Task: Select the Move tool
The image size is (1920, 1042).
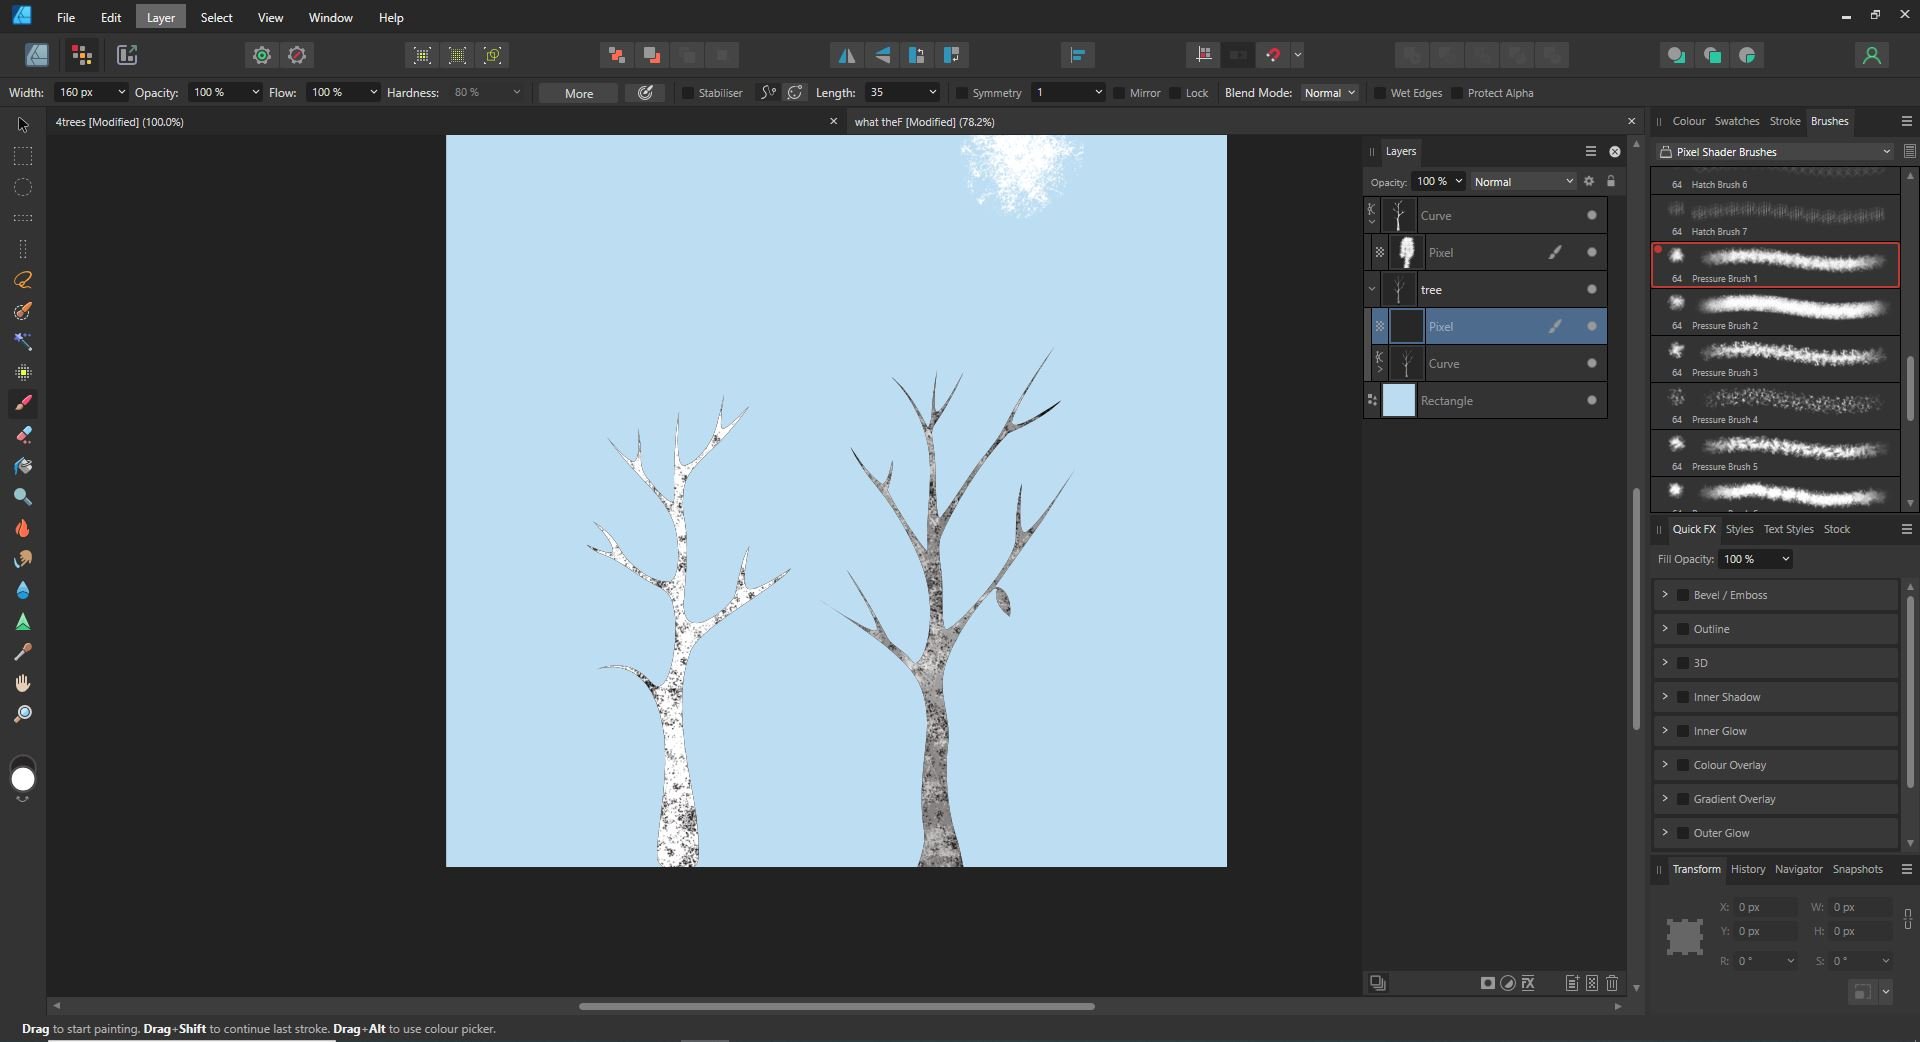Action: [22, 125]
